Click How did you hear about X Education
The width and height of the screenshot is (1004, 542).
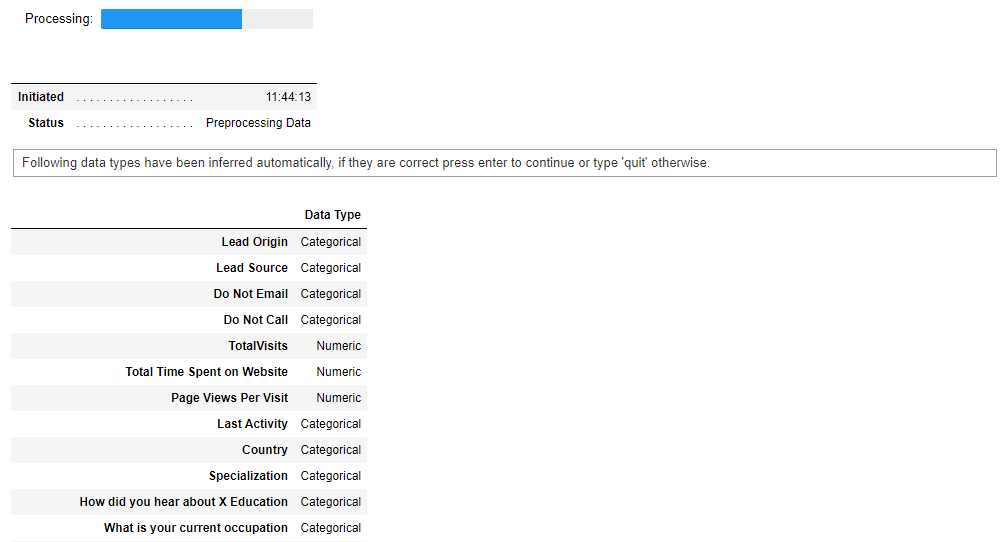183,502
